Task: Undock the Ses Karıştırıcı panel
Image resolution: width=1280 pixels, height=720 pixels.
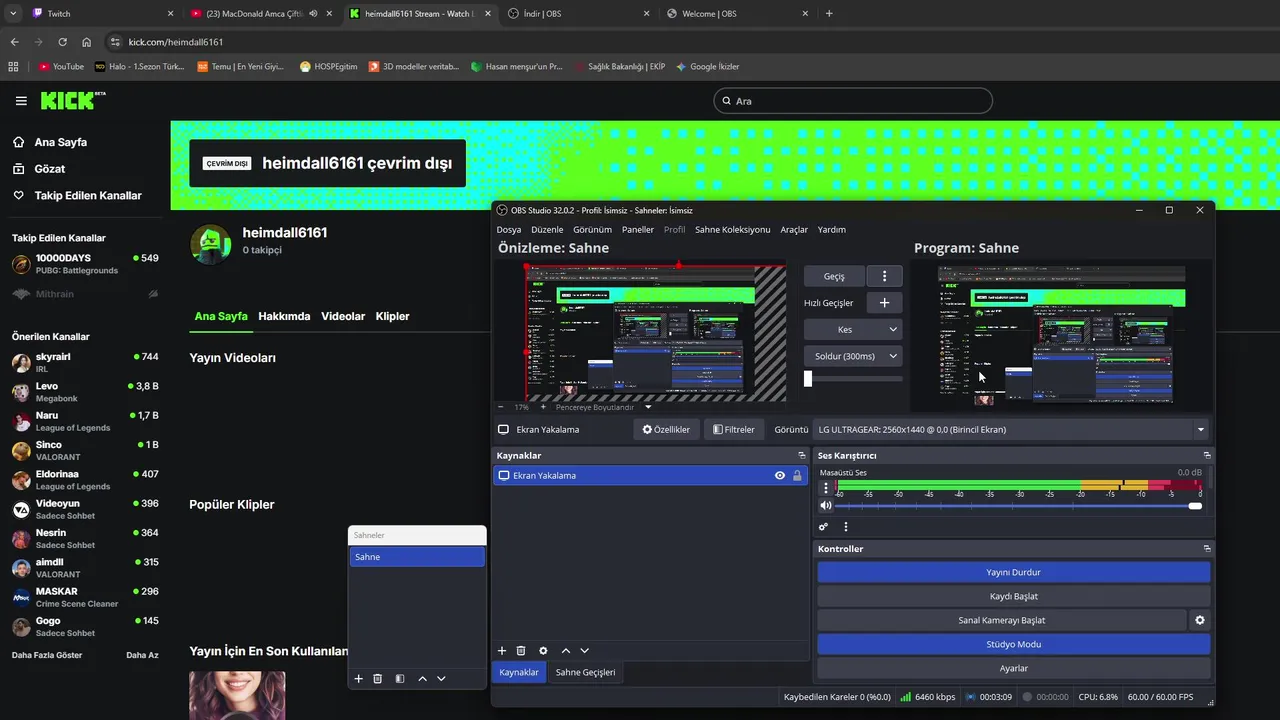Action: tap(1207, 456)
